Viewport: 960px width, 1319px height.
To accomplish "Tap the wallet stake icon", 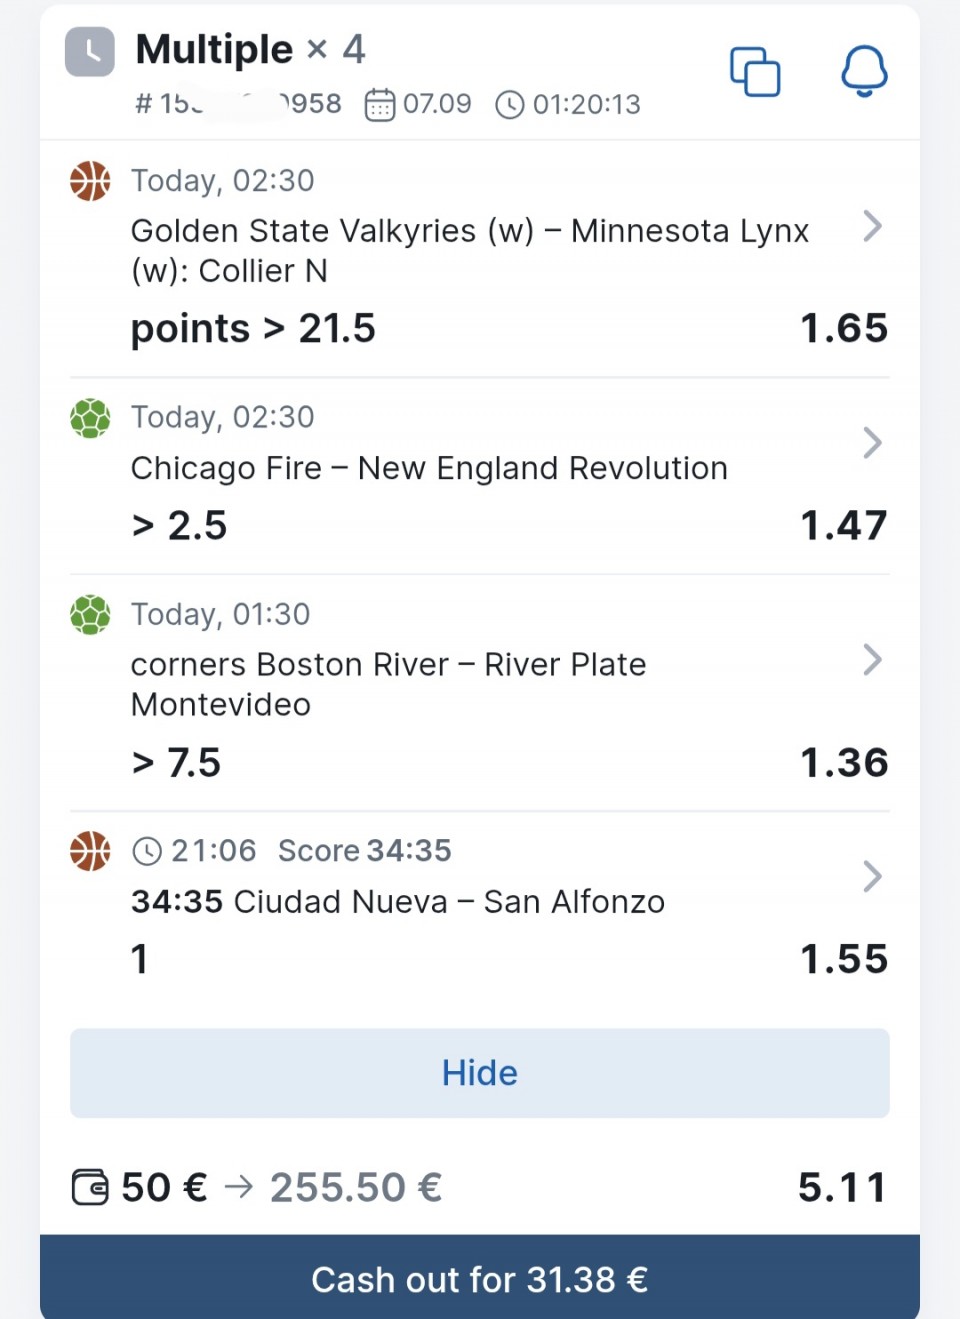I will 90,1188.
